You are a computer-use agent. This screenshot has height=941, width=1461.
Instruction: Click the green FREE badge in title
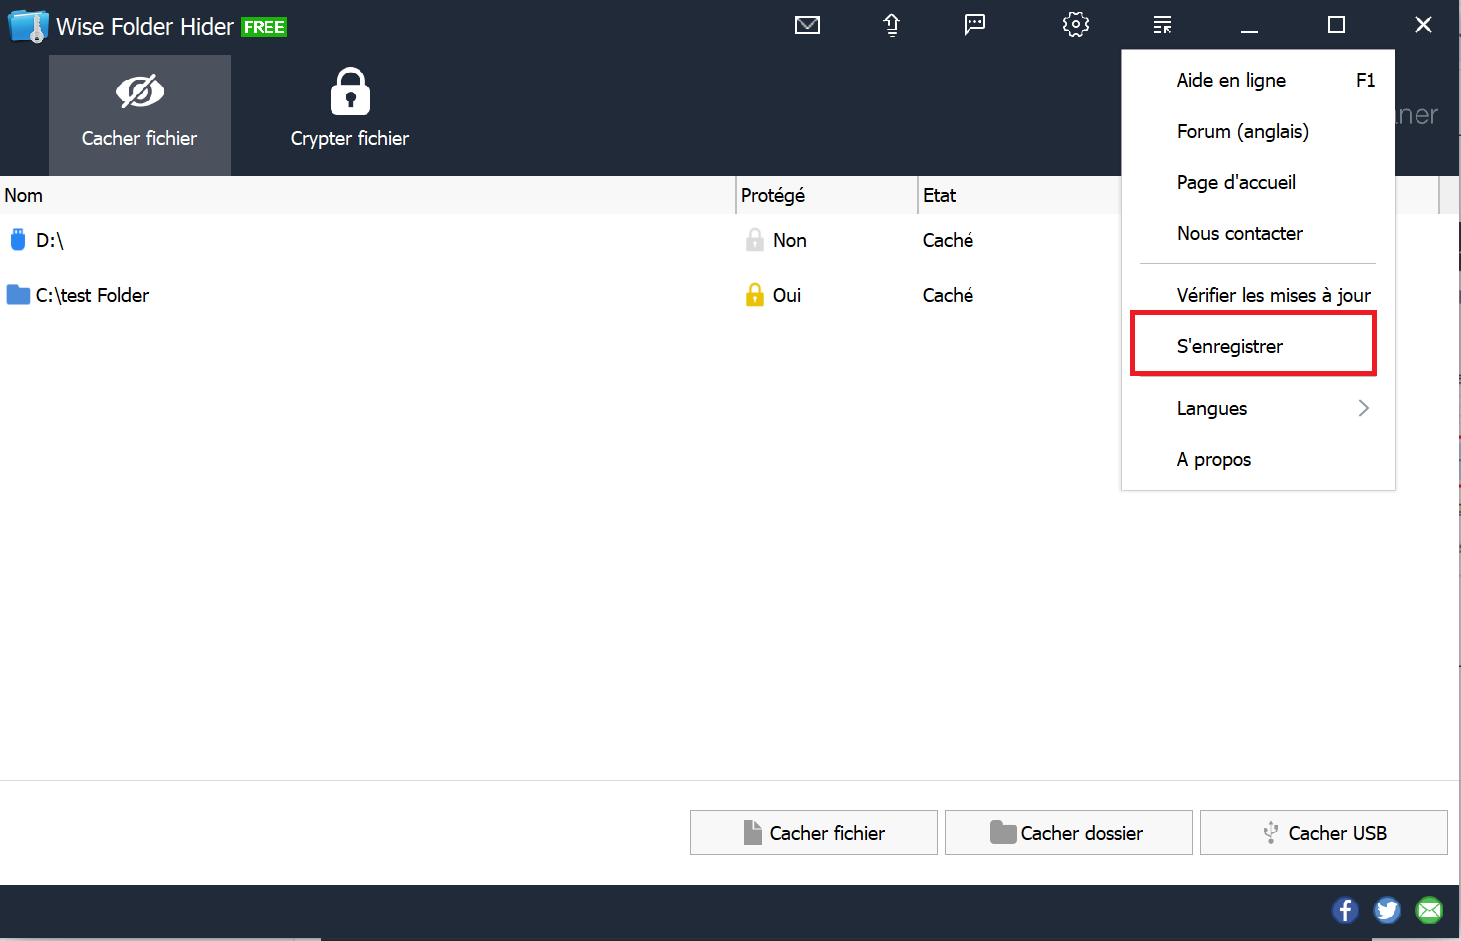tap(264, 27)
